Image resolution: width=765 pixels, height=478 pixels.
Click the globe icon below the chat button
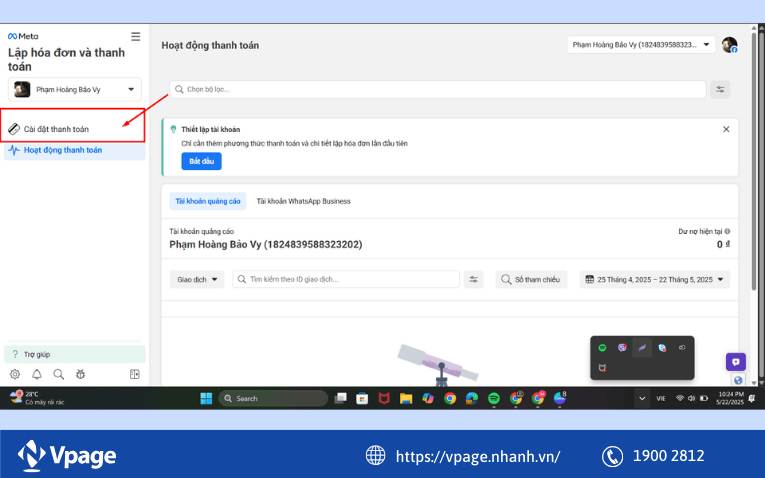tap(738, 380)
